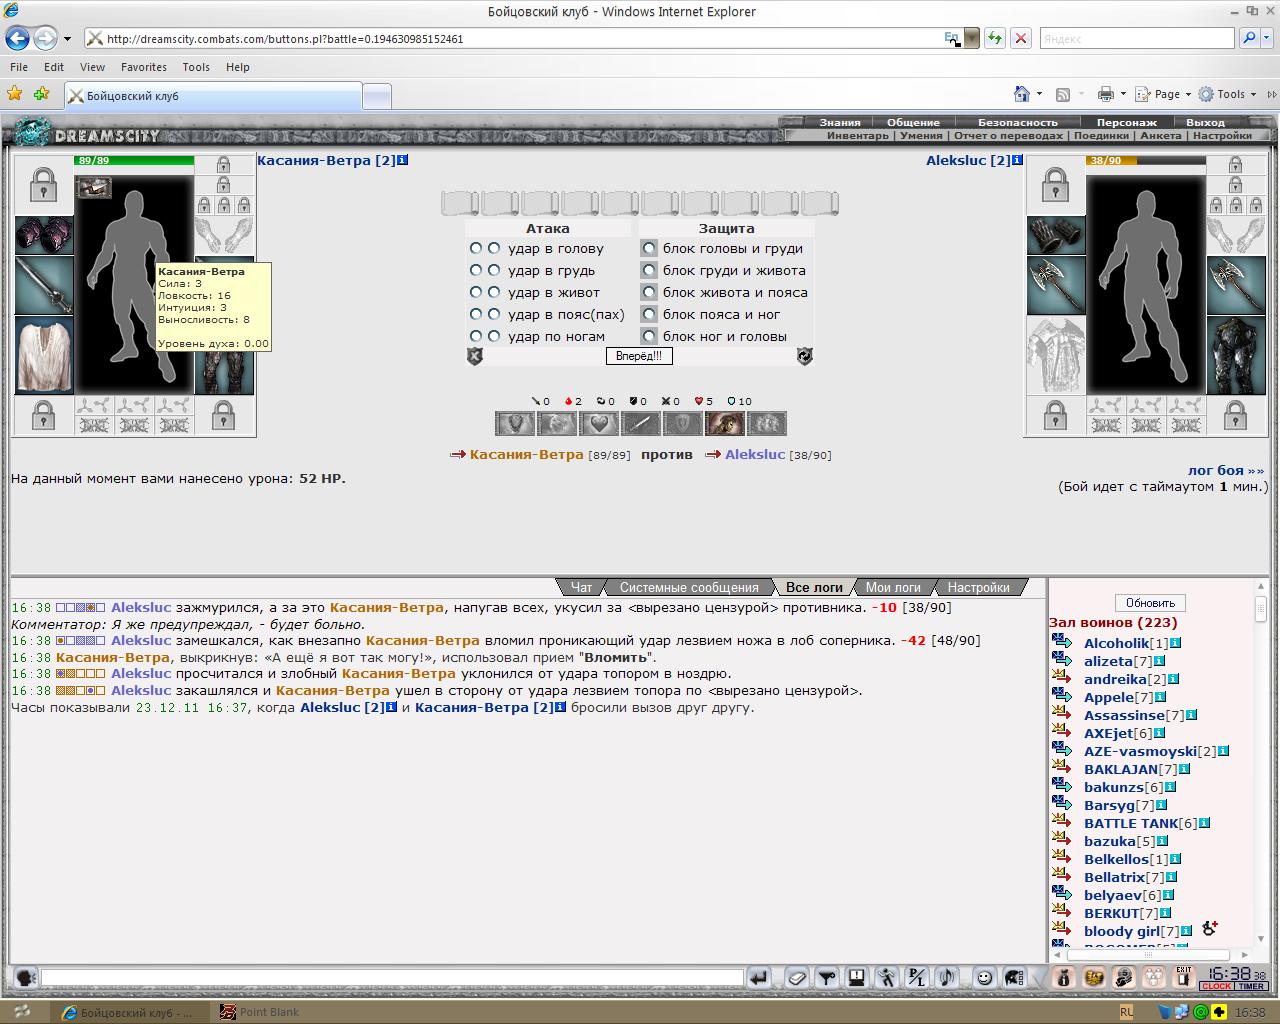The width and height of the screenshot is (1280, 1024).
Task: Click Касания-Ветра green health bar
Action: tap(134, 160)
